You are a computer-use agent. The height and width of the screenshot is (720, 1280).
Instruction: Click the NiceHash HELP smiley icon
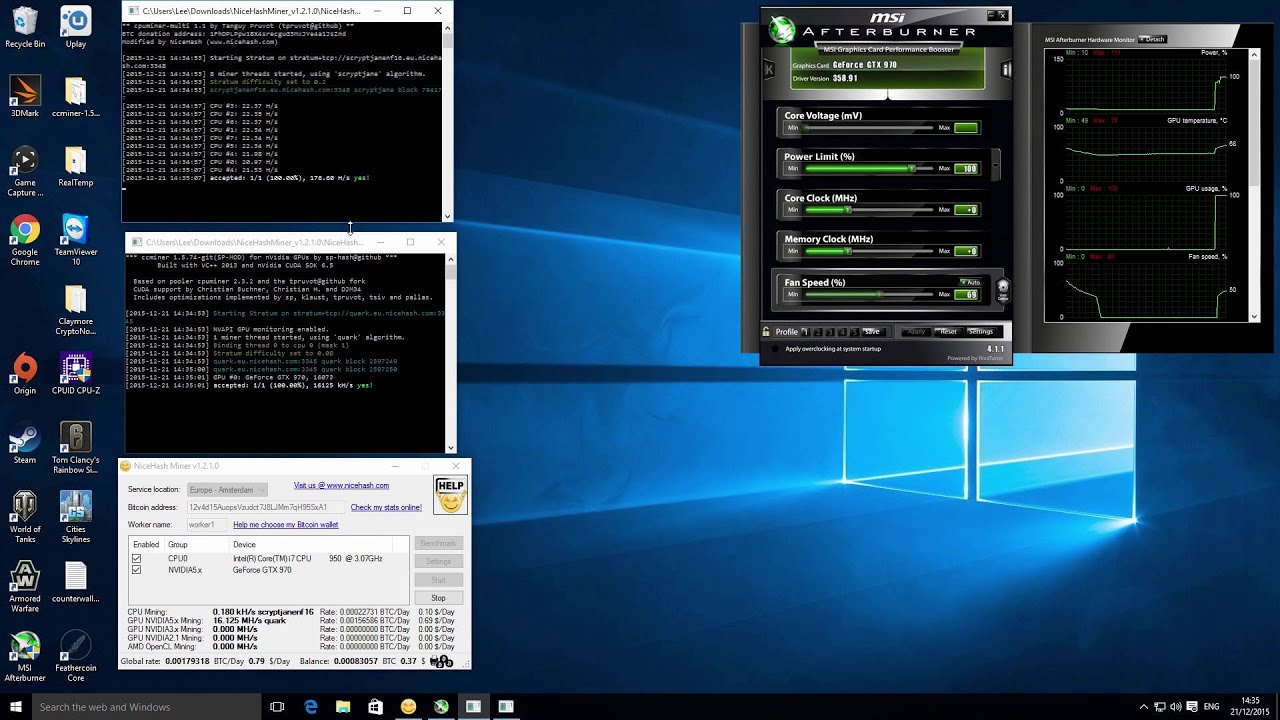(451, 496)
